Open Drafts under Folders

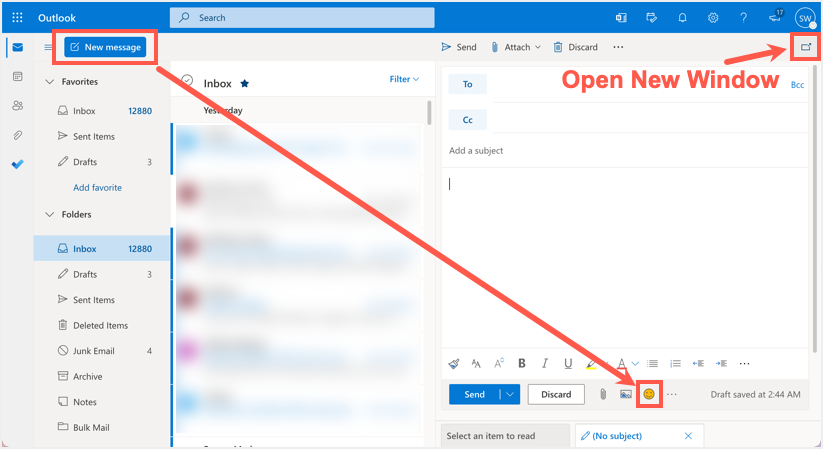[x=102, y=274]
